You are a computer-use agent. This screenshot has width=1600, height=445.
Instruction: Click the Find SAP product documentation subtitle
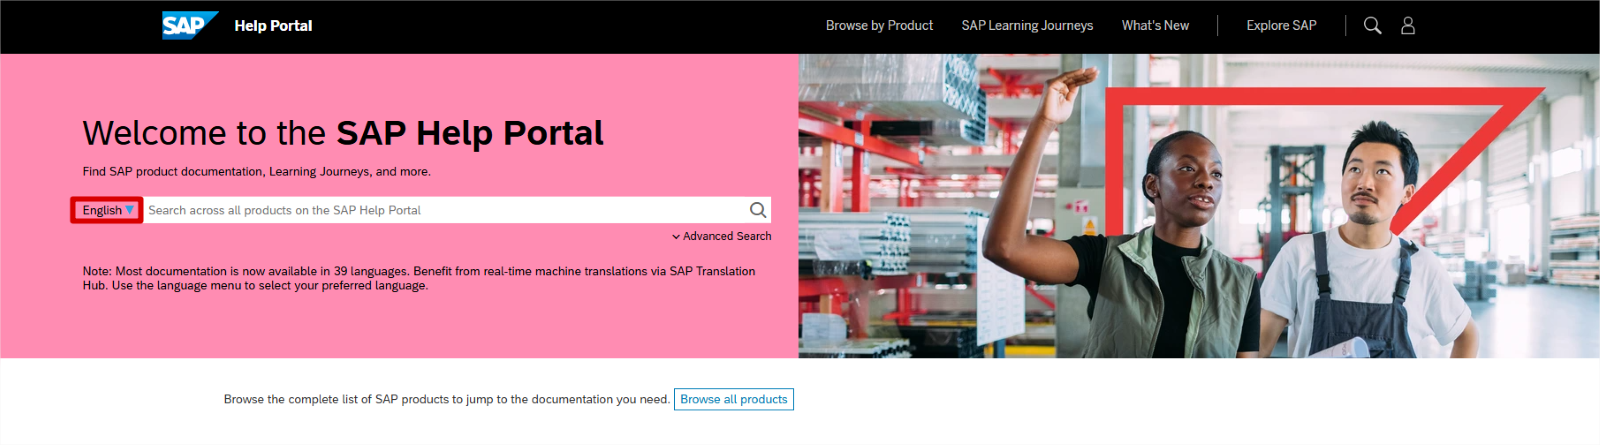point(256,171)
